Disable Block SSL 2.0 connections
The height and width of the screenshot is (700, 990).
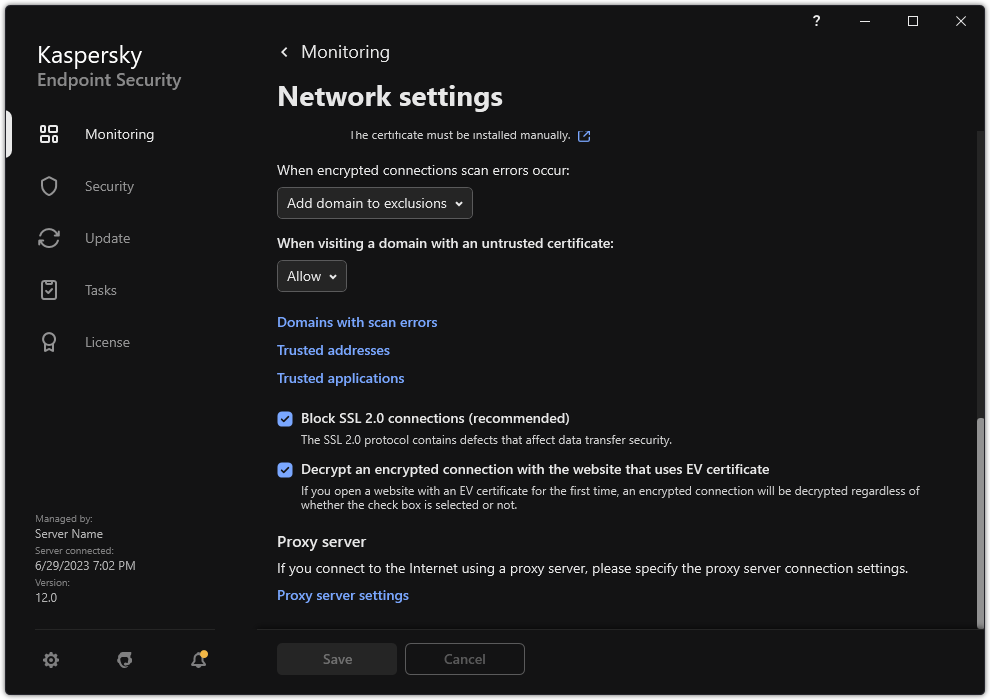click(x=285, y=418)
